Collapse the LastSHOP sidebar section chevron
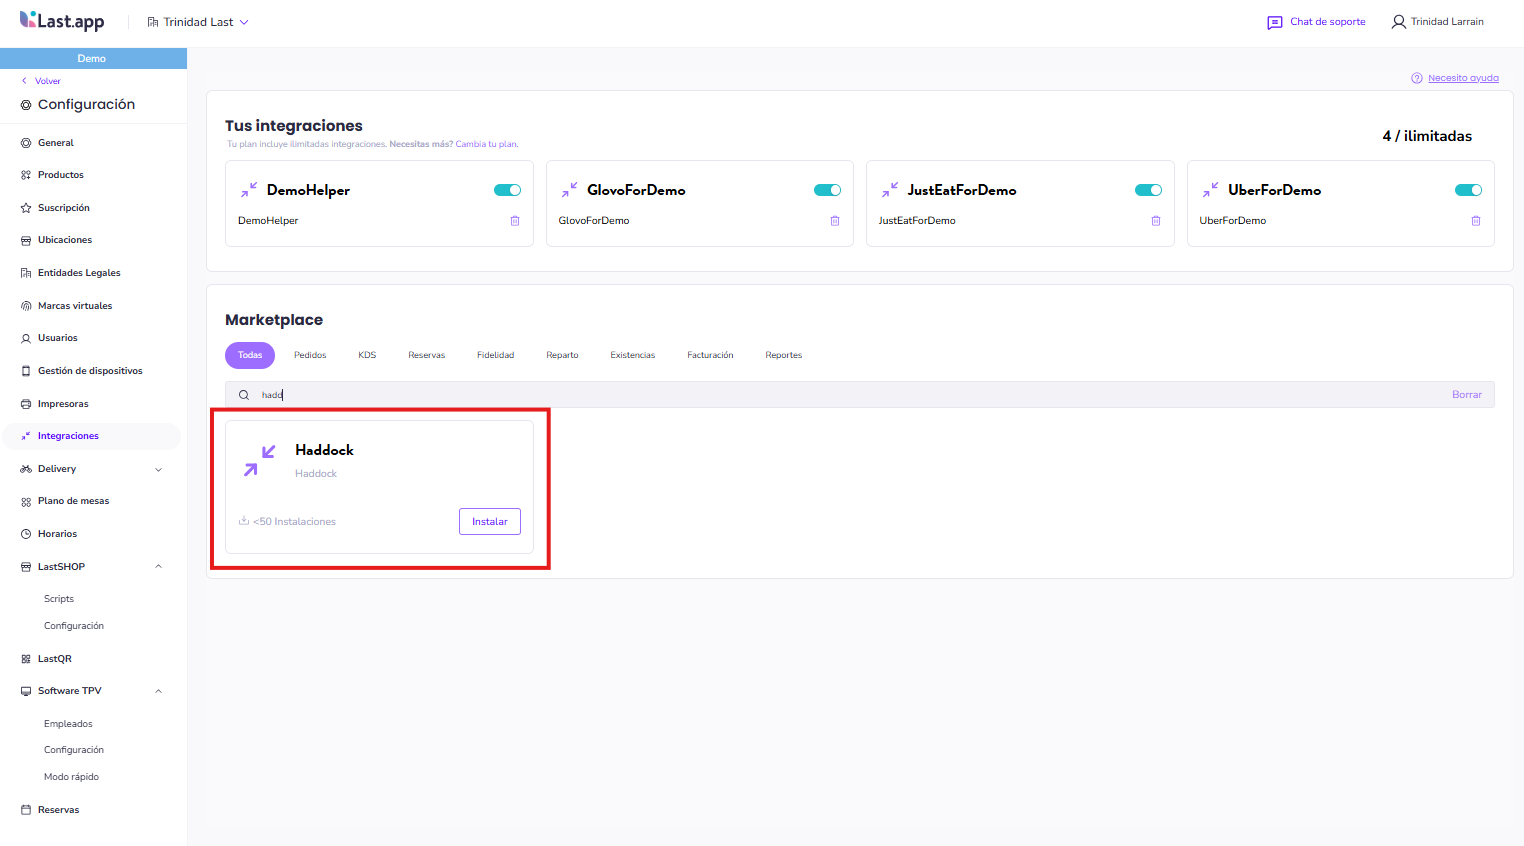The height and width of the screenshot is (846, 1524). coord(158,567)
